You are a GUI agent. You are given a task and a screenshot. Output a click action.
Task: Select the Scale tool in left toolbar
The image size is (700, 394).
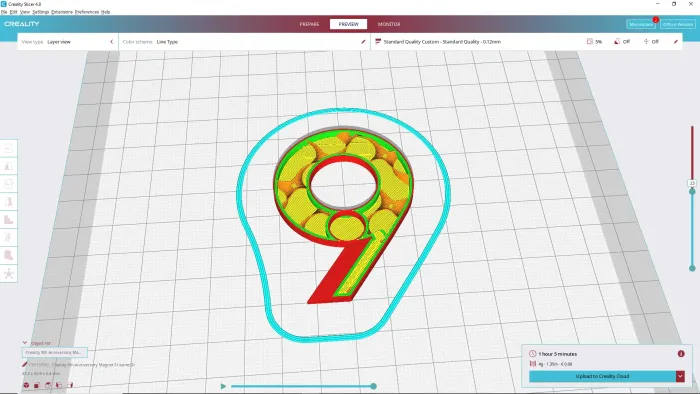point(8,166)
